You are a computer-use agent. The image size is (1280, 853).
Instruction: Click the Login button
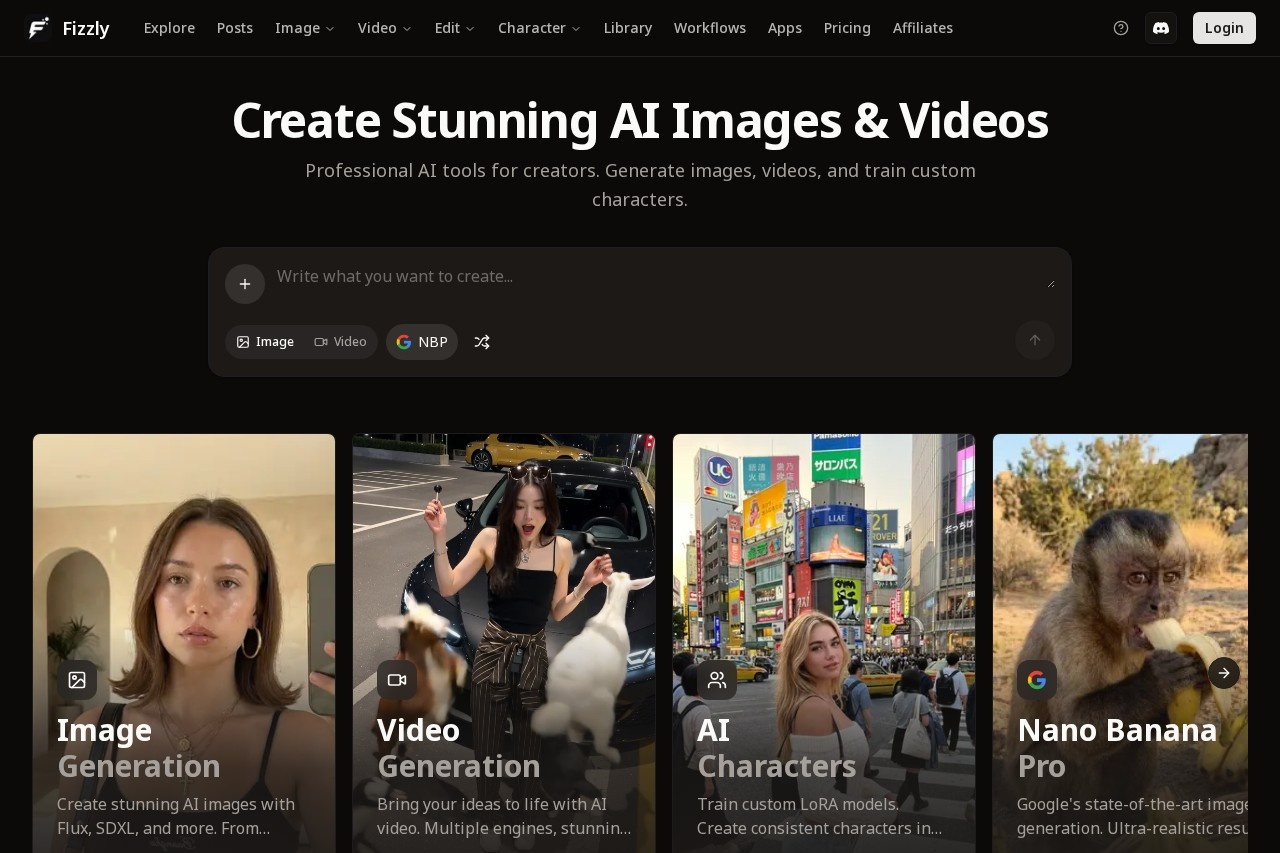[1224, 28]
